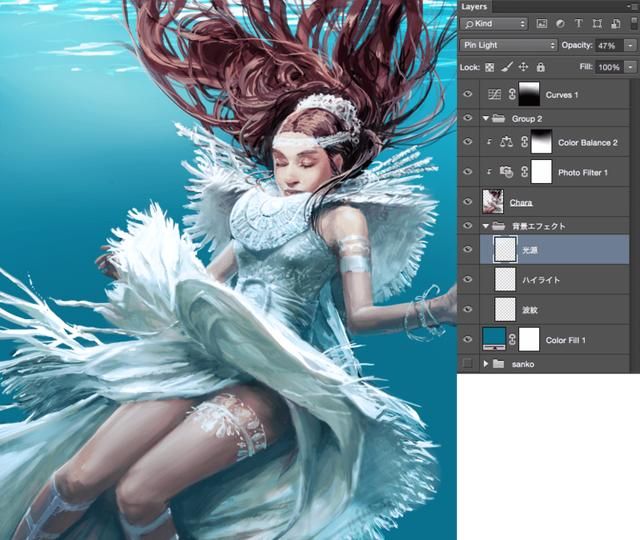Hide the 光源 layer
The height and width of the screenshot is (540, 640).
click(x=468, y=249)
